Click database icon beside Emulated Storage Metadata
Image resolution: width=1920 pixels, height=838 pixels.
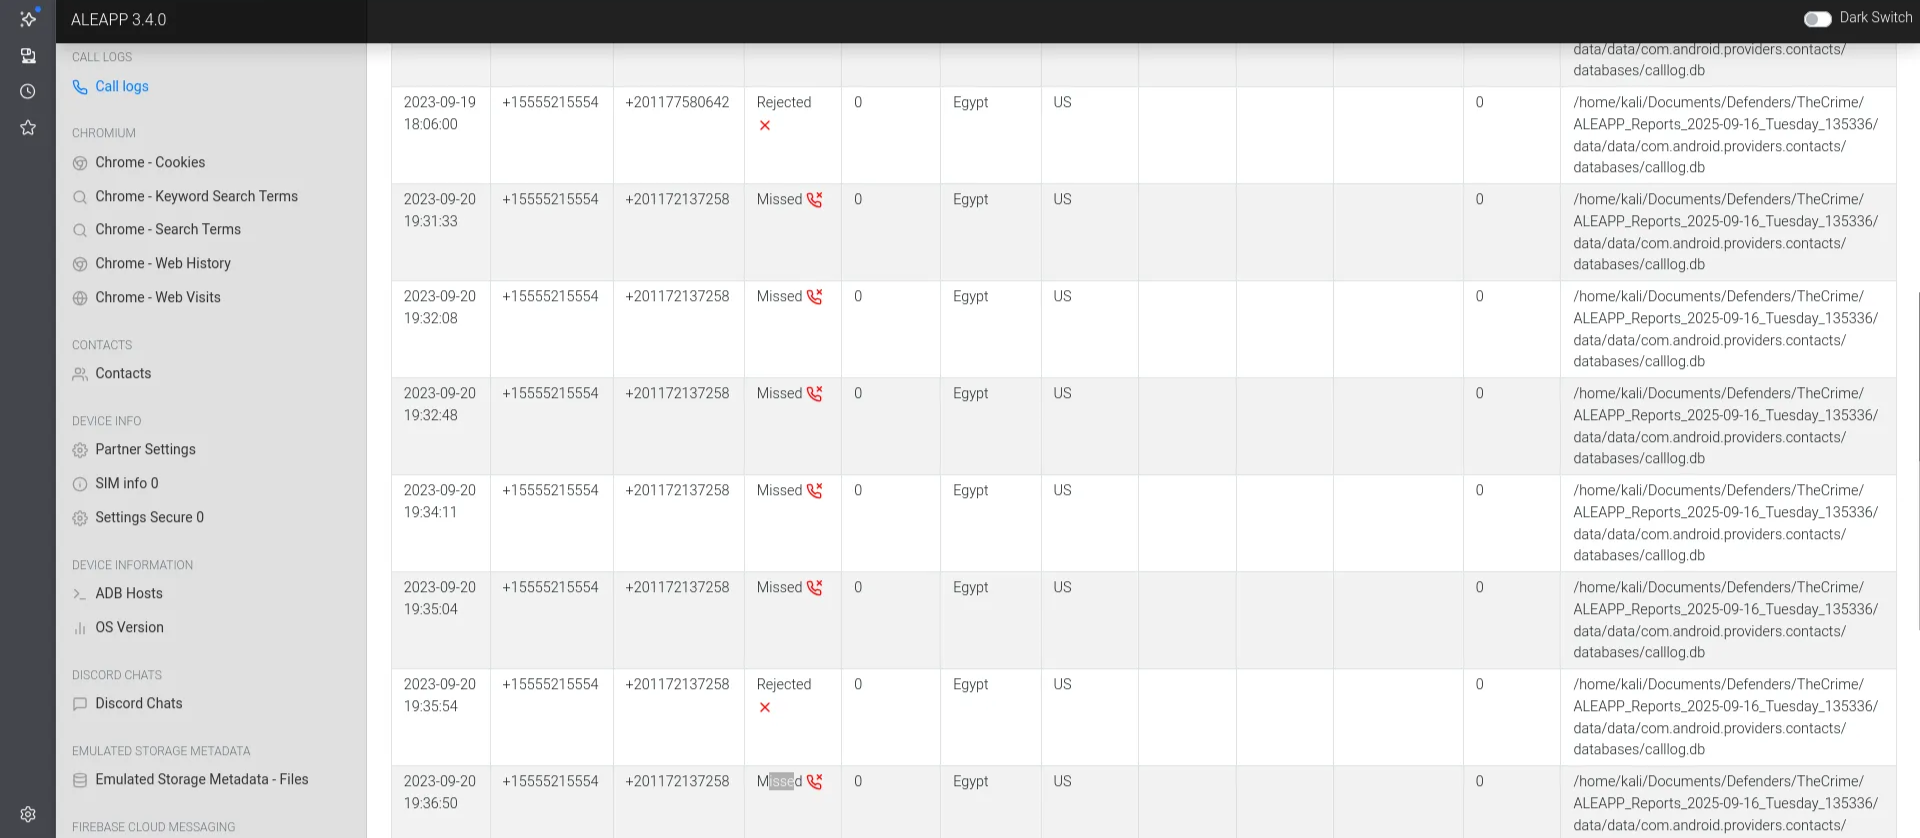tap(80, 780)
